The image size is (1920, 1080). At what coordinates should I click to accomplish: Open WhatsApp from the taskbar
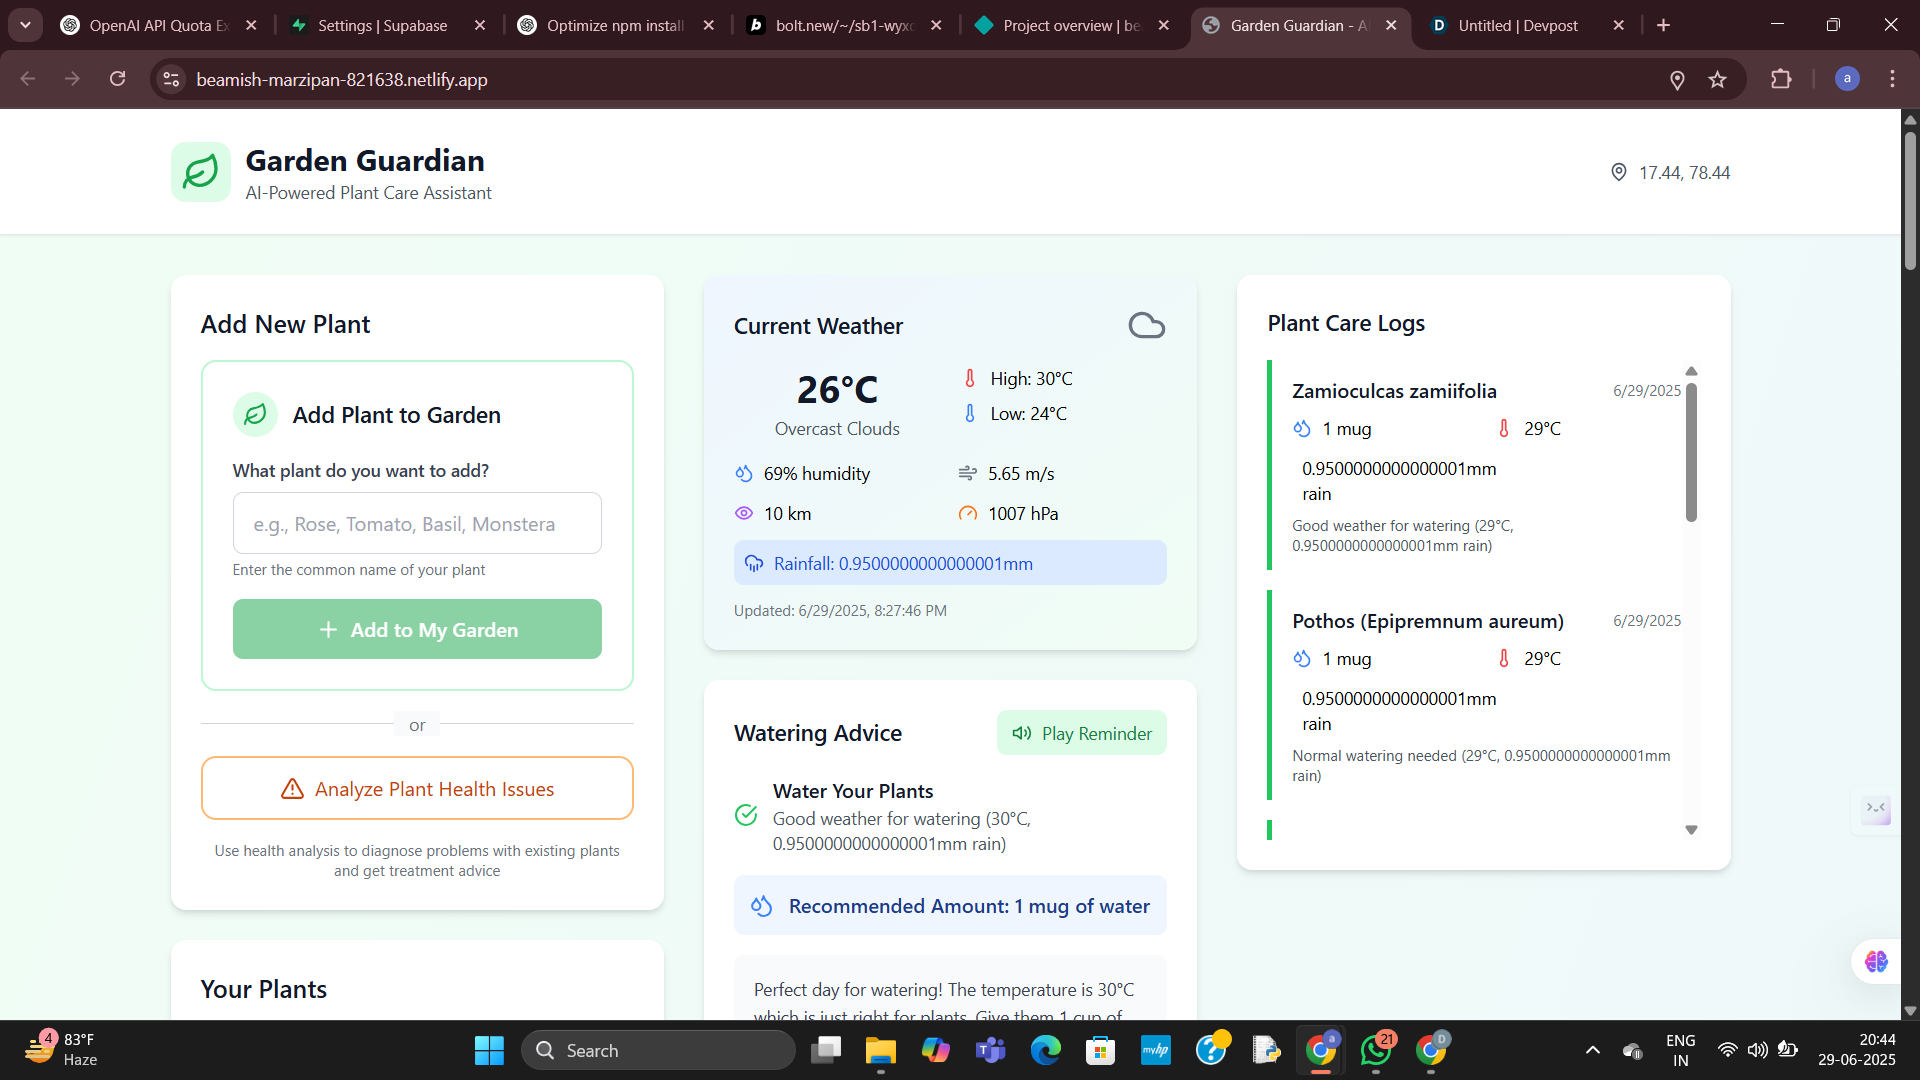tap(1376, 1050)
